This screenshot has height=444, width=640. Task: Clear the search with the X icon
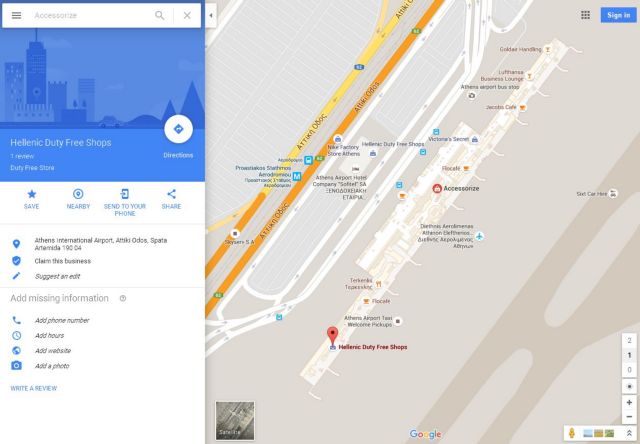(187, 16)
